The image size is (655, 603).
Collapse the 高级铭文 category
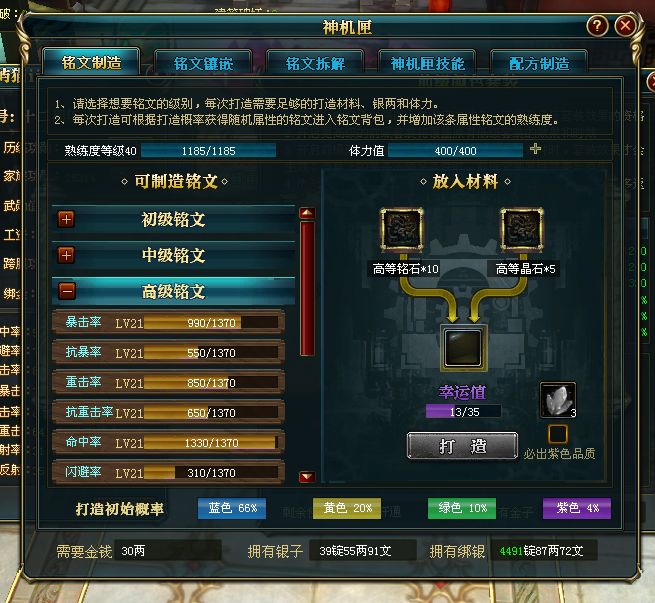tap(67, 291)
